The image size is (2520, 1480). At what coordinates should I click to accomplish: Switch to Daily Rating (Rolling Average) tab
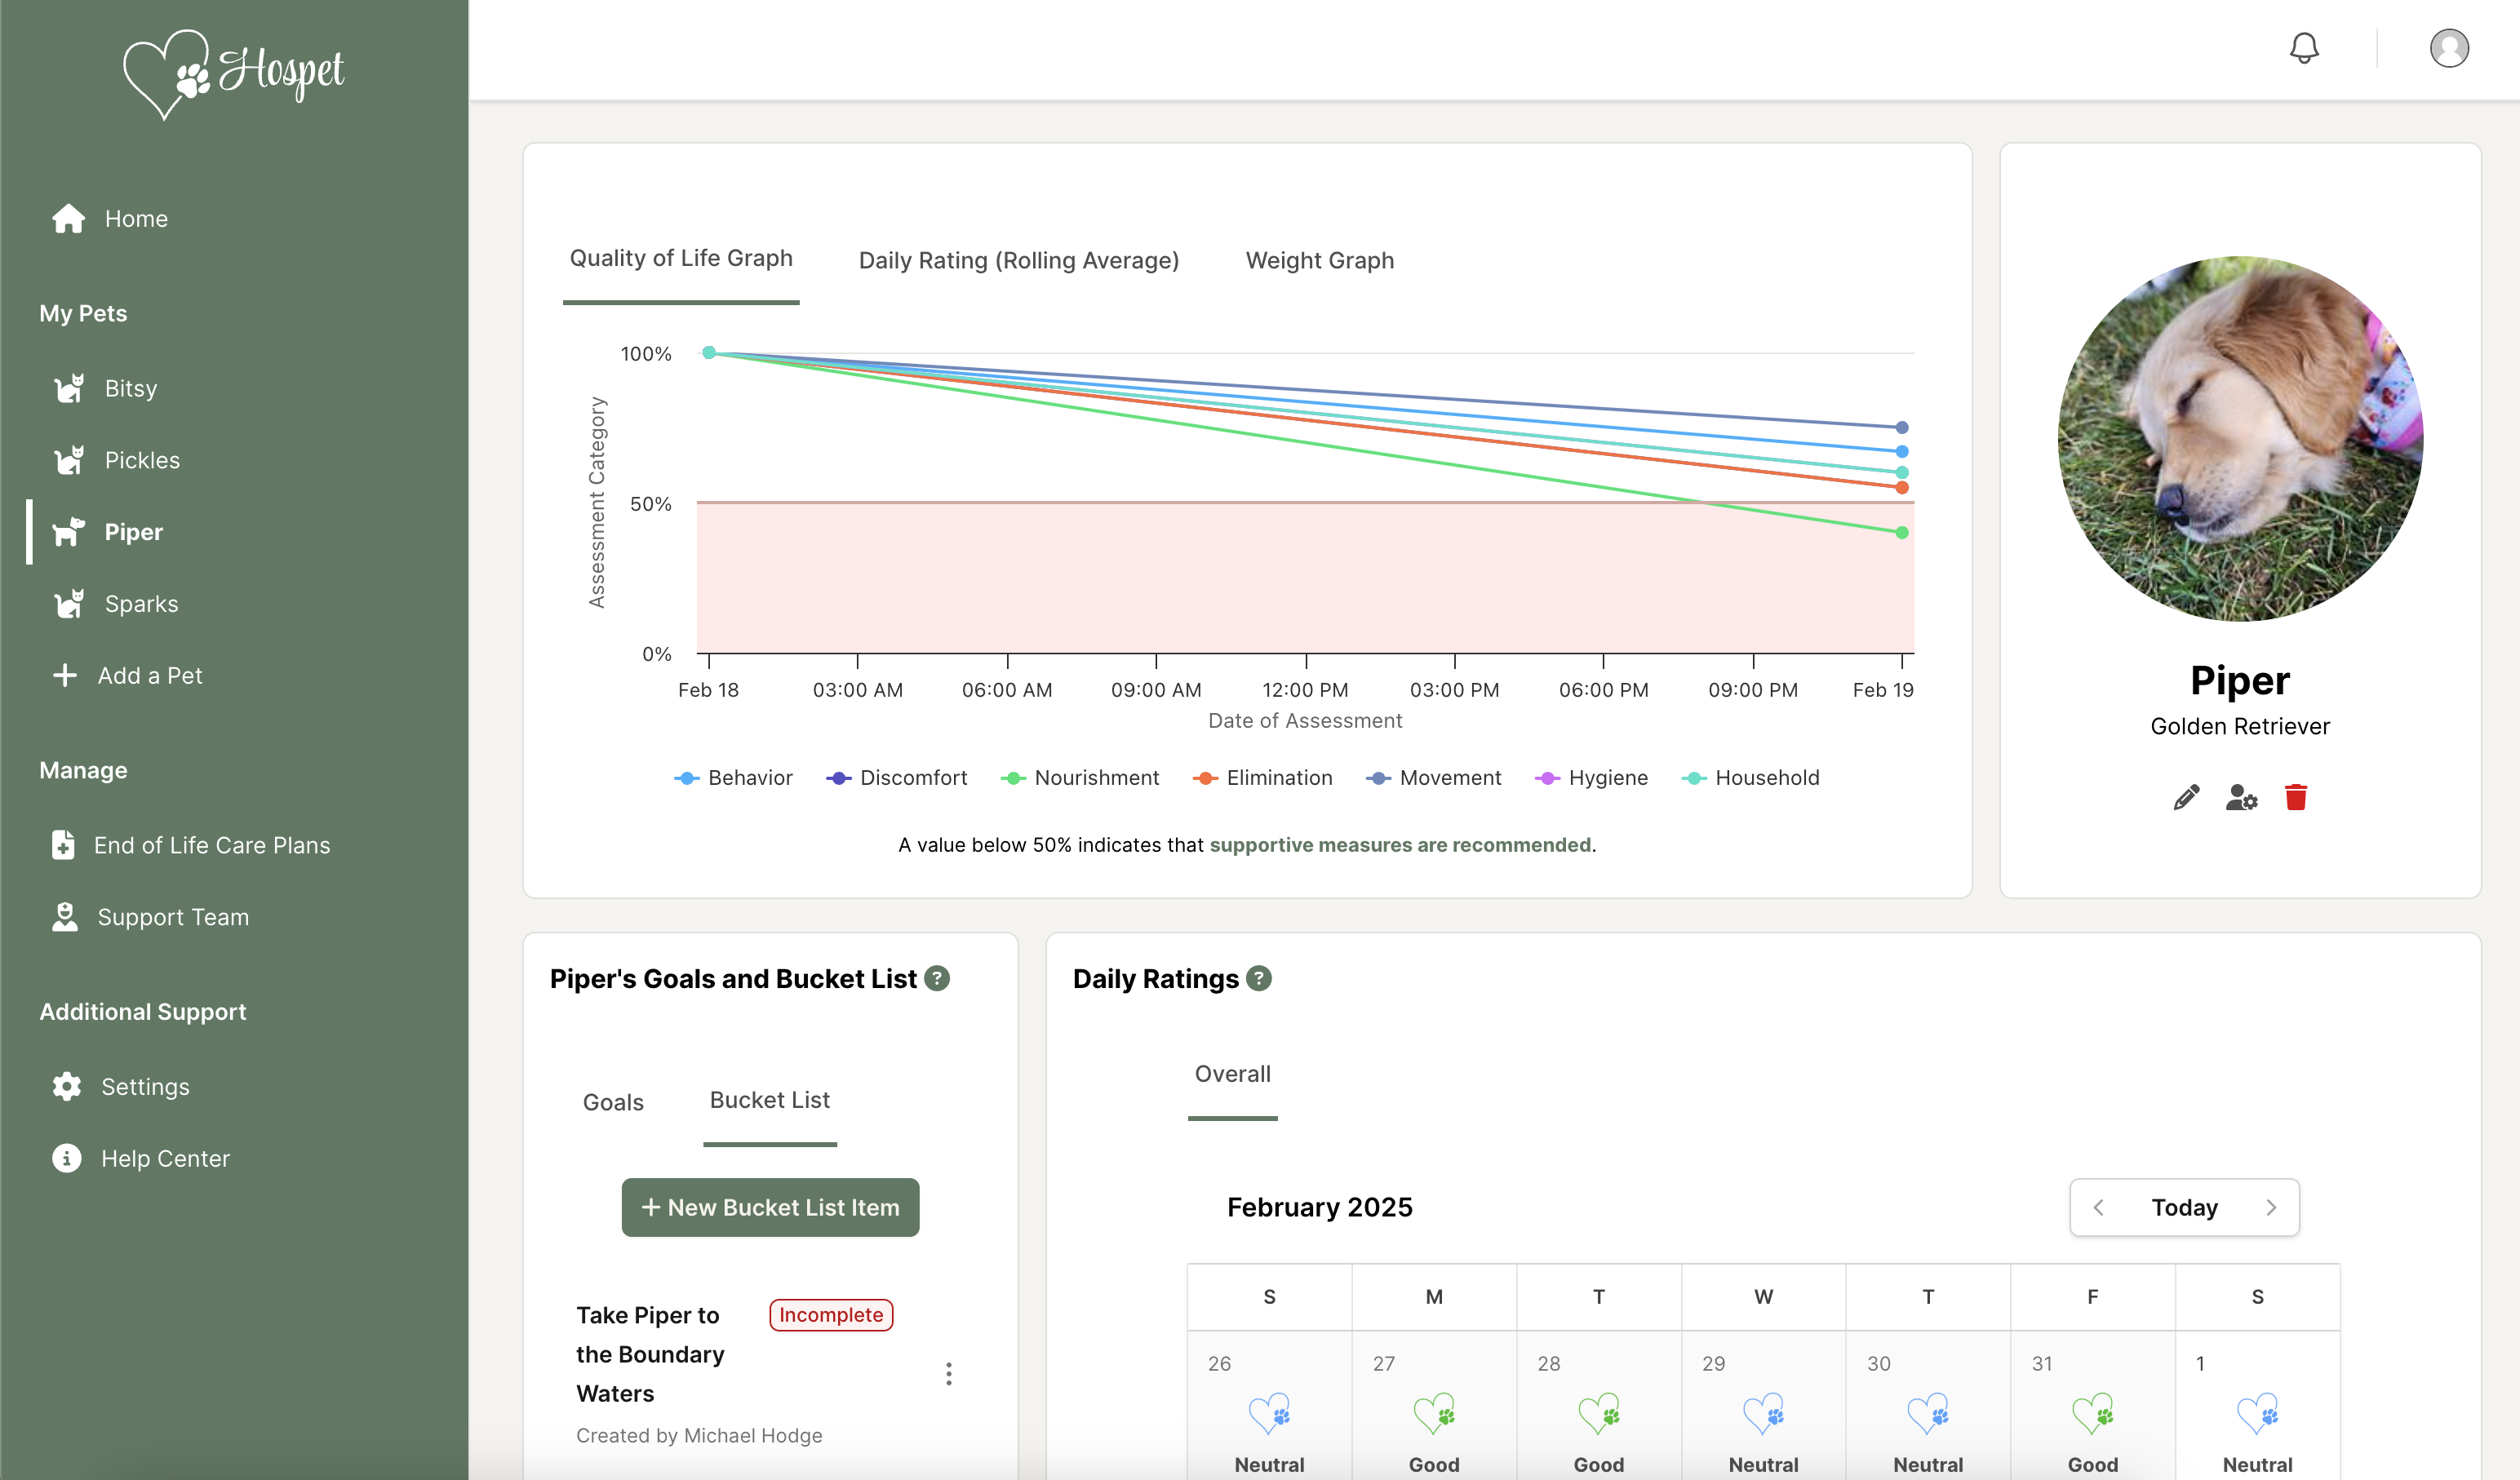coord(1019,260)
